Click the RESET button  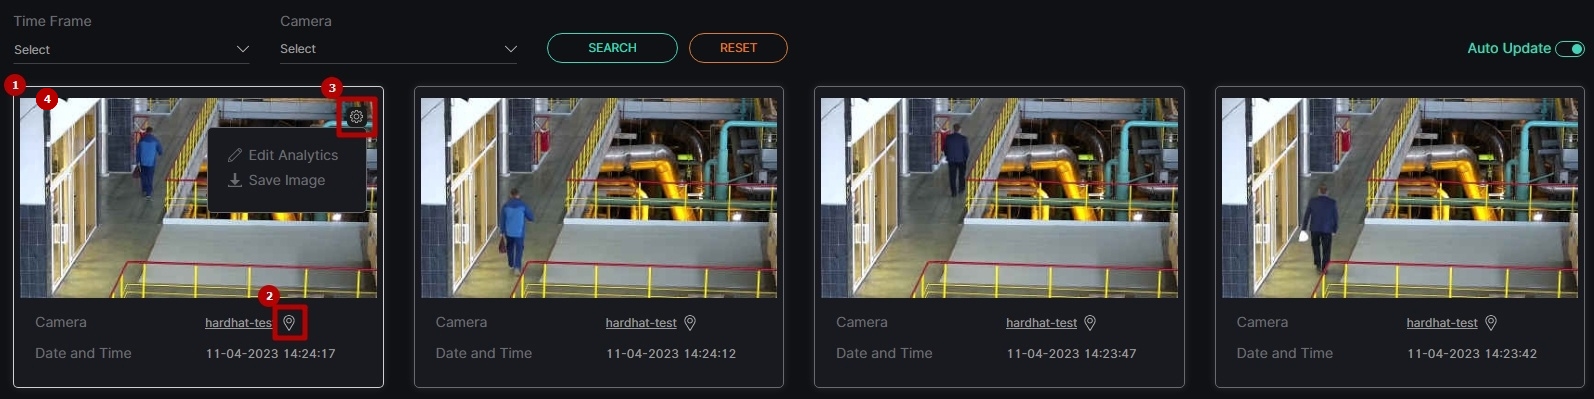point(738,48)
